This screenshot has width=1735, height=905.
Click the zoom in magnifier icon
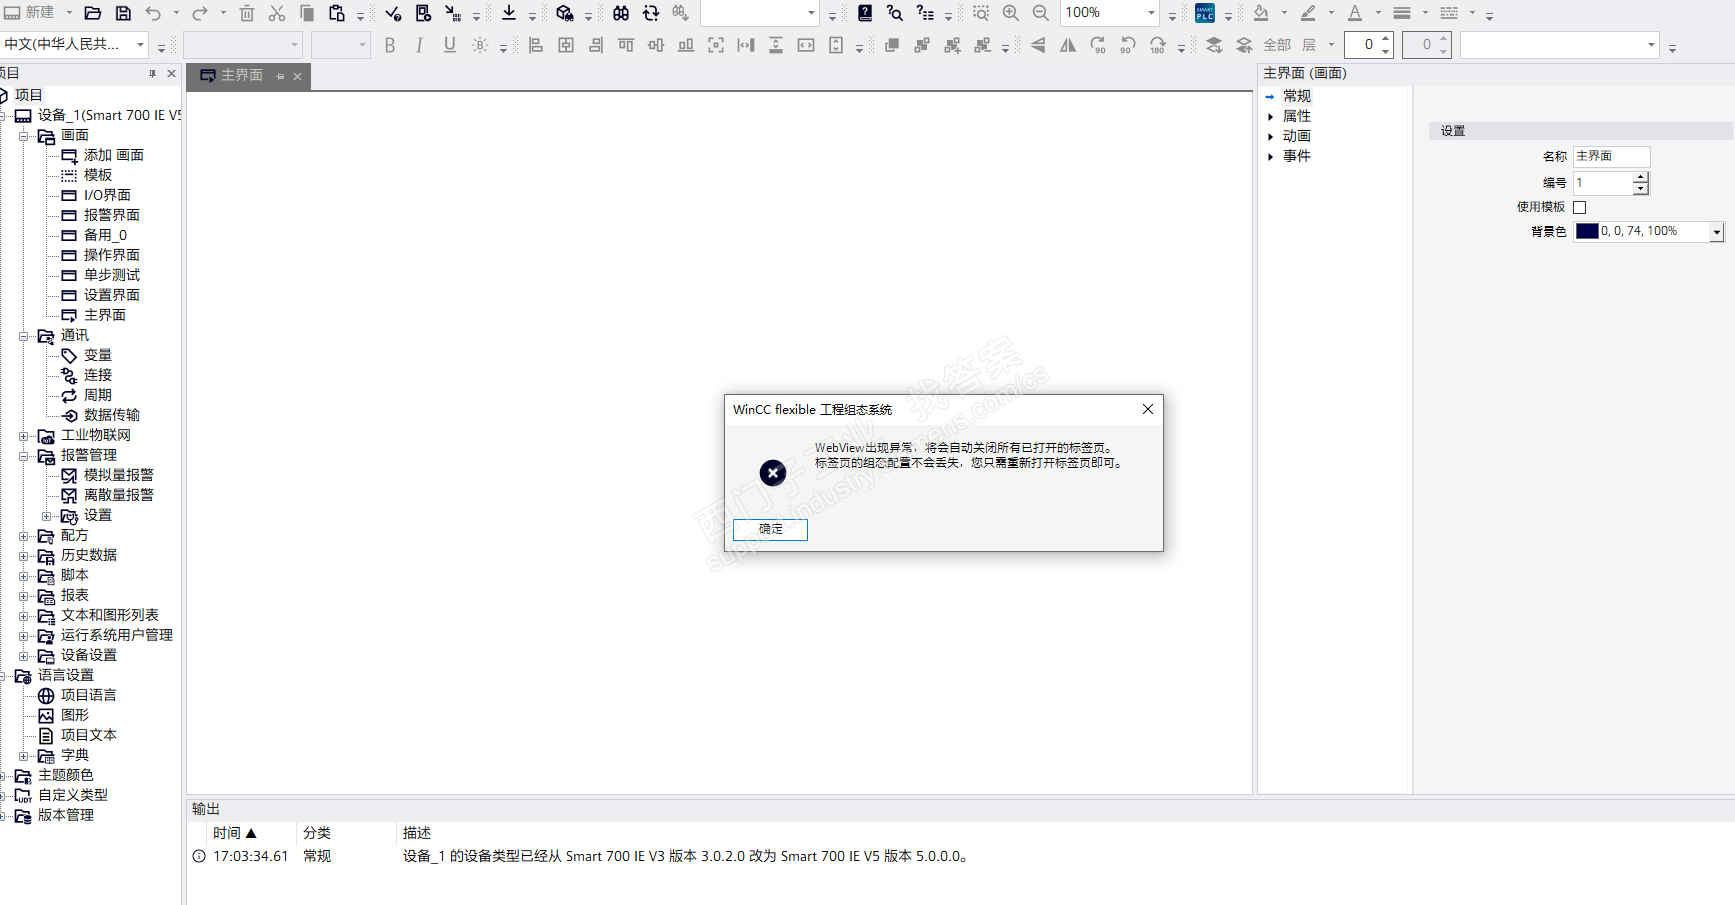(x=1011, y=13)
